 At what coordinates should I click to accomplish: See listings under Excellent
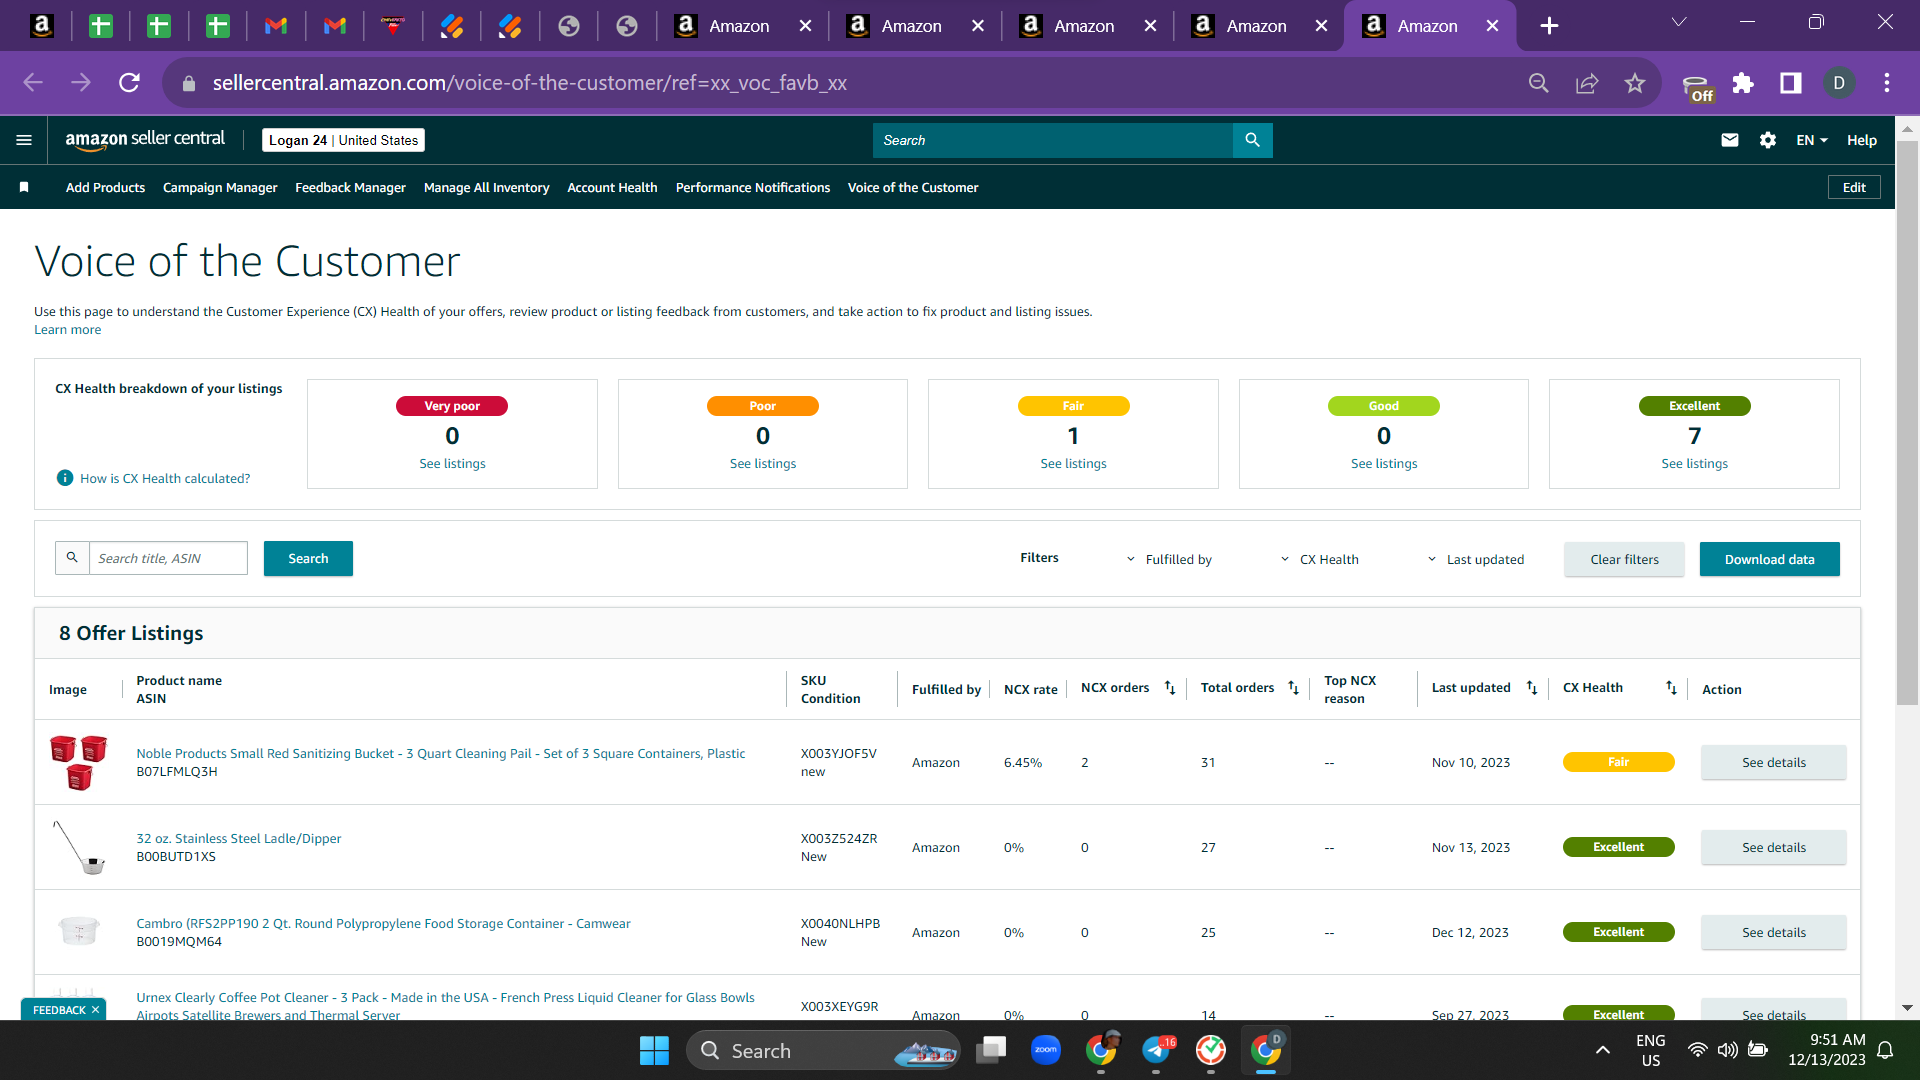pyautogui.click(x=1694, y=463)
